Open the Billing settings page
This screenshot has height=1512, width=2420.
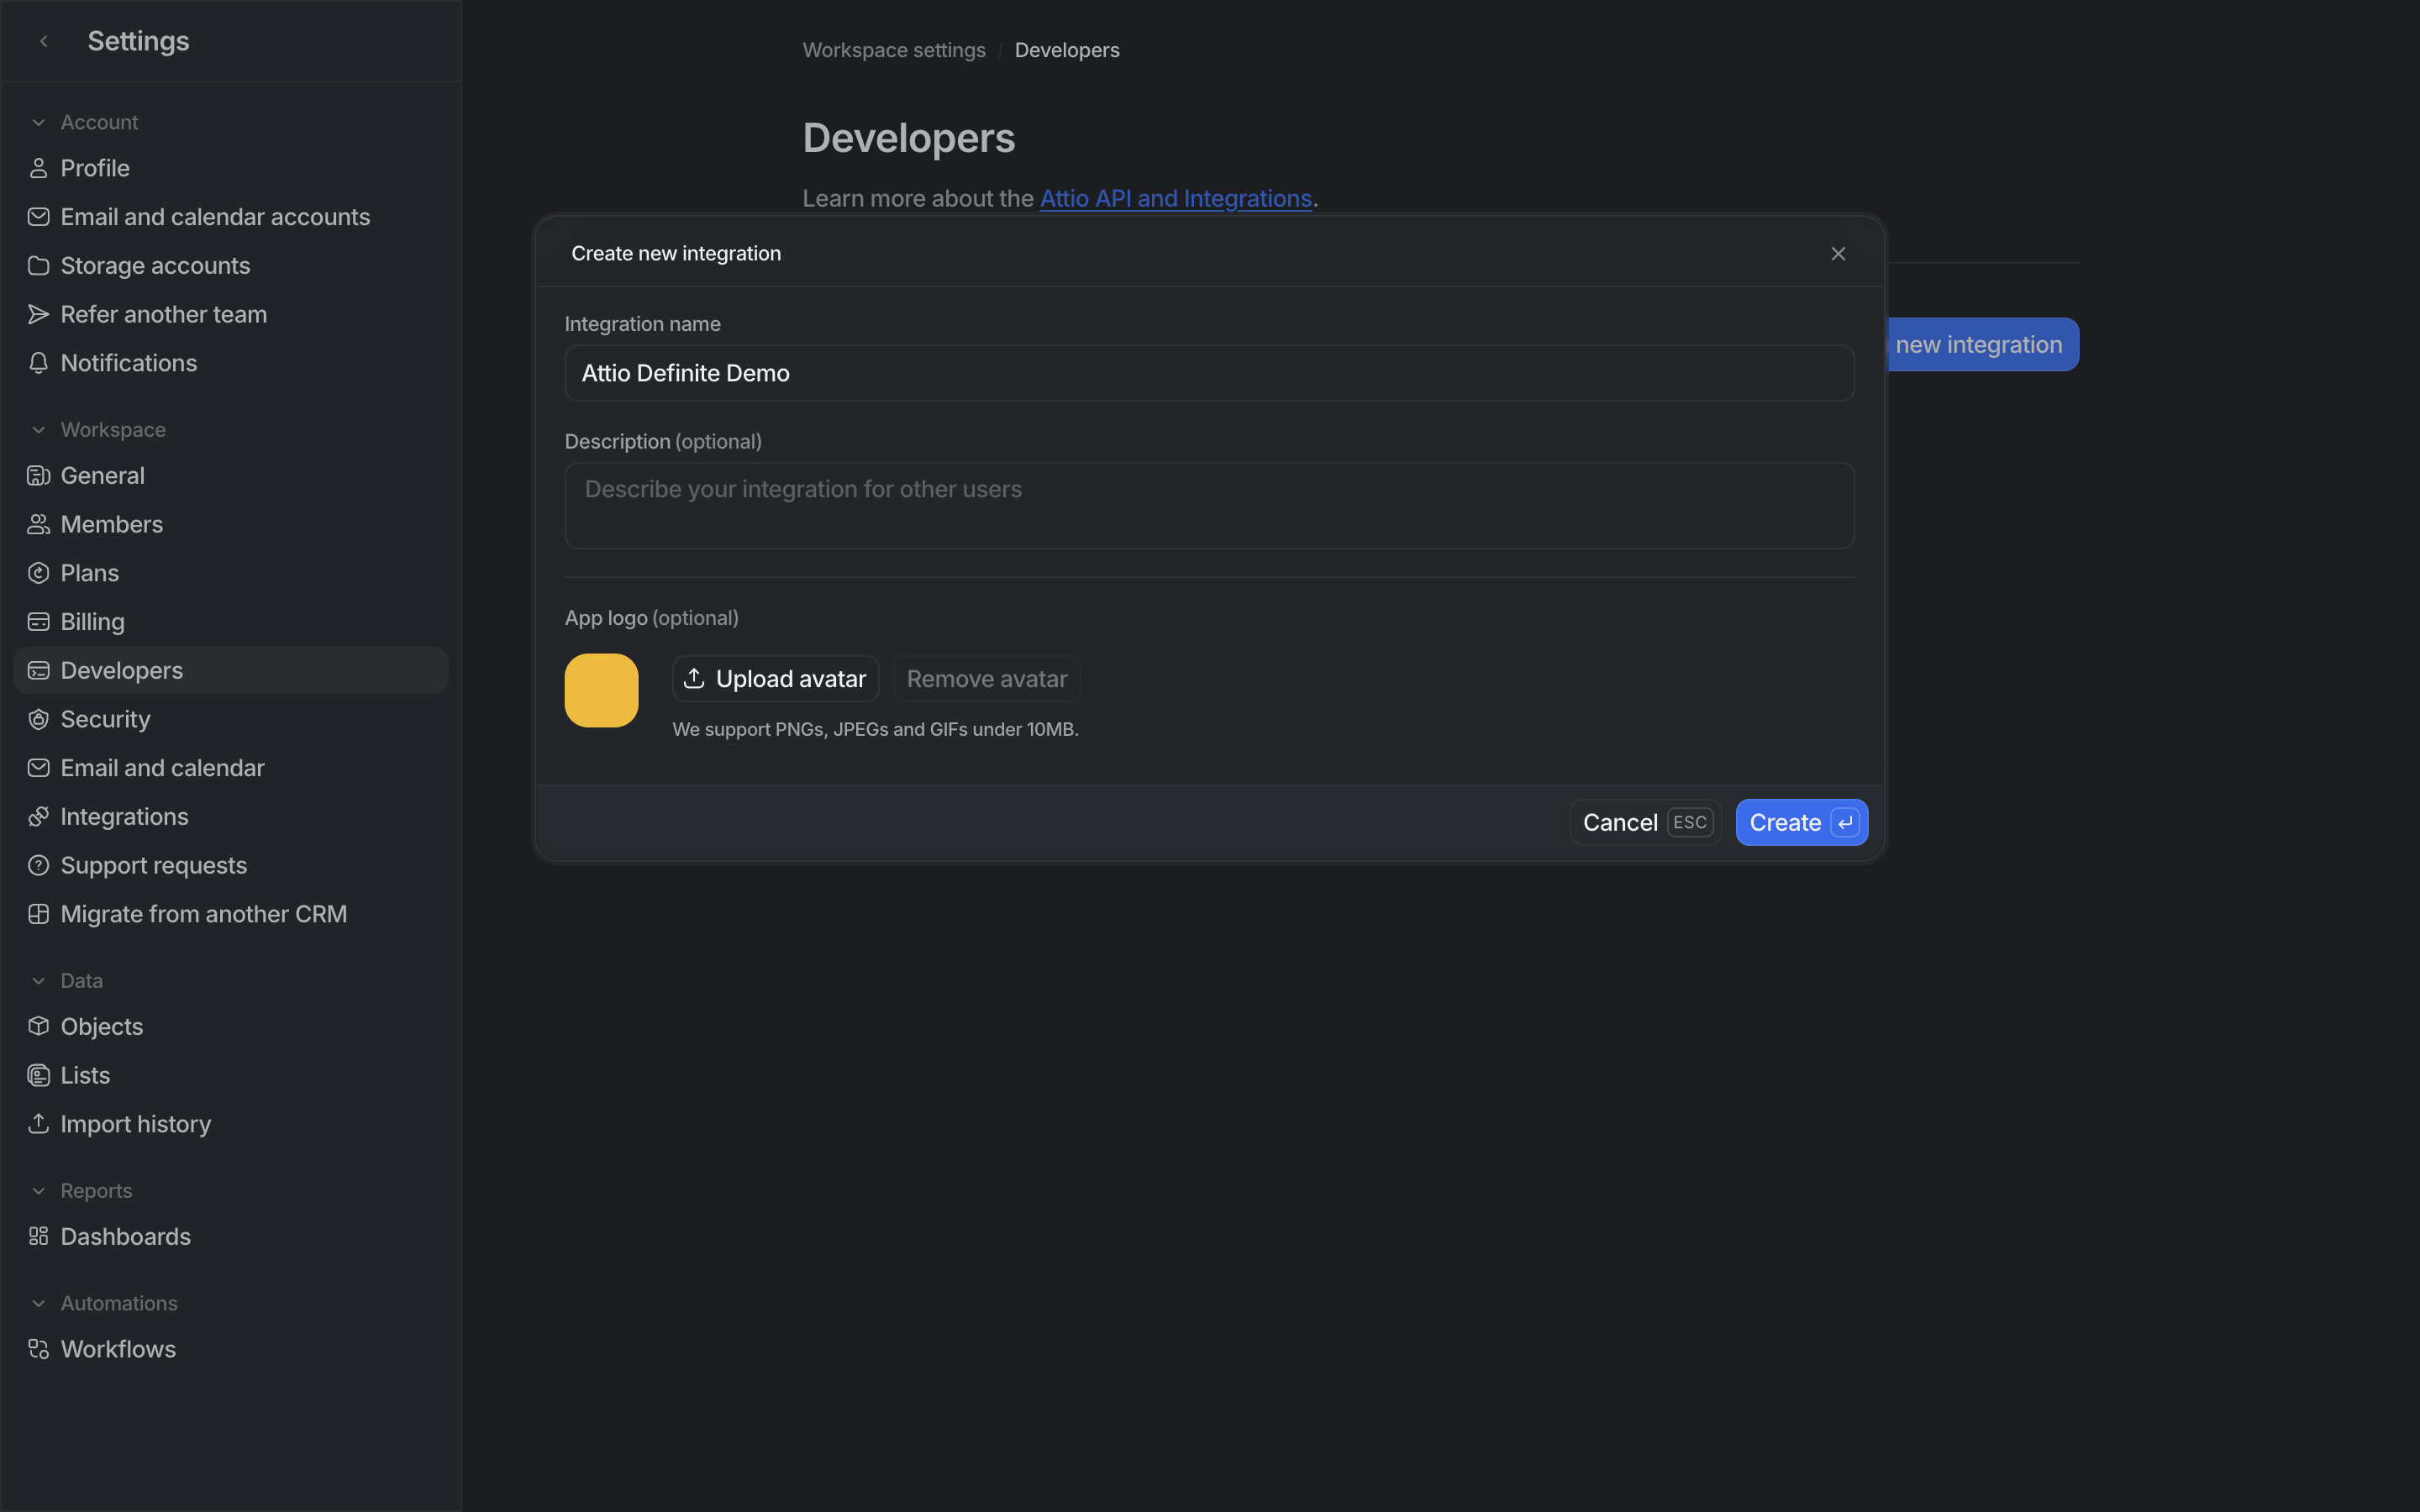point(231,622)
